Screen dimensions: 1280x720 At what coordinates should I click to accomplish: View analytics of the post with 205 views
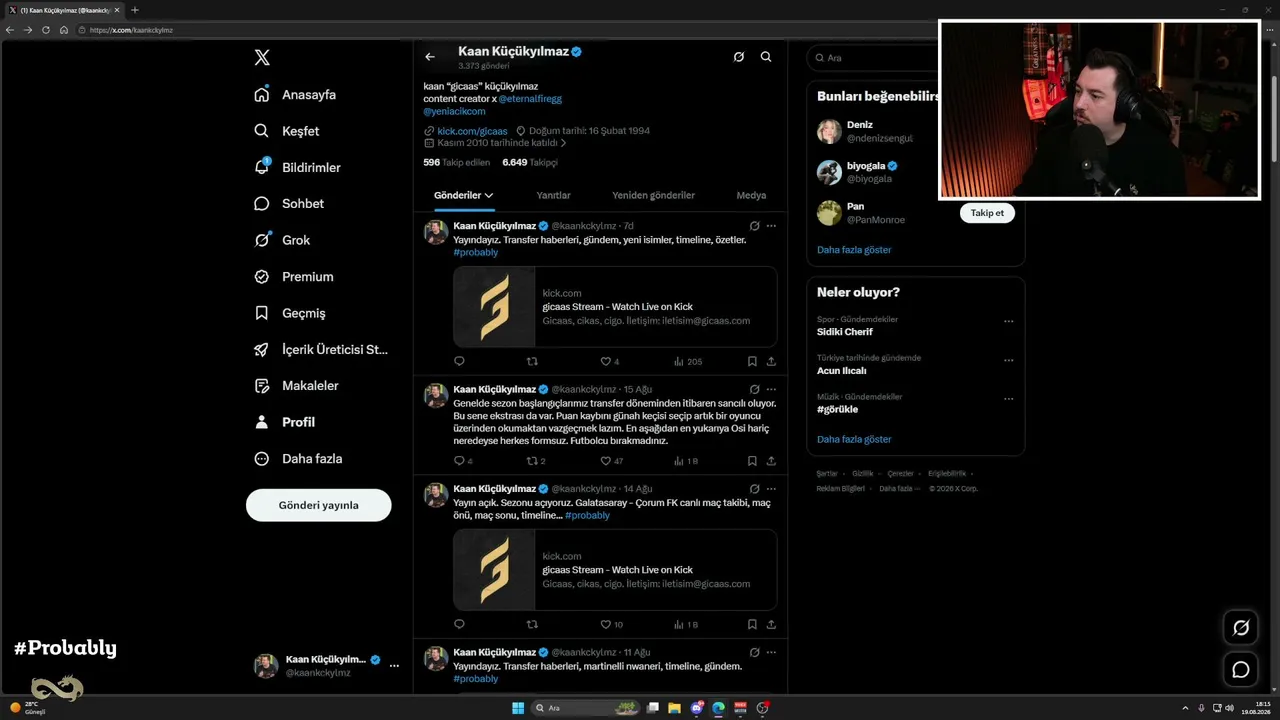coord(688,361)
